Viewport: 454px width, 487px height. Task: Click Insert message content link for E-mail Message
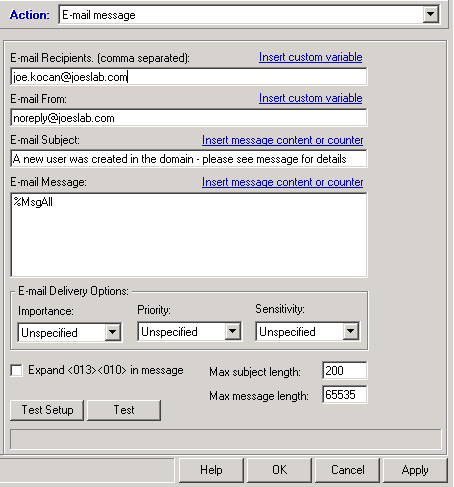click(282, 182)
